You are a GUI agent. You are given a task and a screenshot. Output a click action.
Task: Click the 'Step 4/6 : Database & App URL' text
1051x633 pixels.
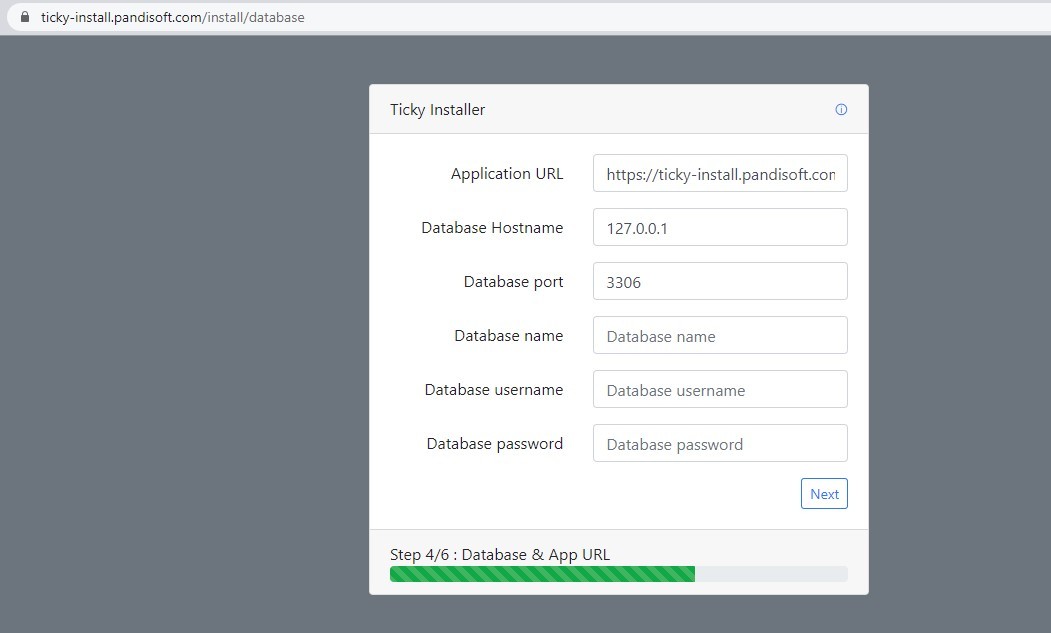500,555
